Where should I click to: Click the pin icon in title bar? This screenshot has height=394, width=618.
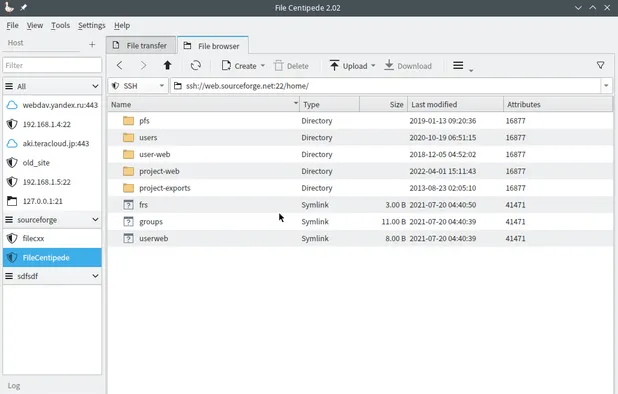[24, 7]
